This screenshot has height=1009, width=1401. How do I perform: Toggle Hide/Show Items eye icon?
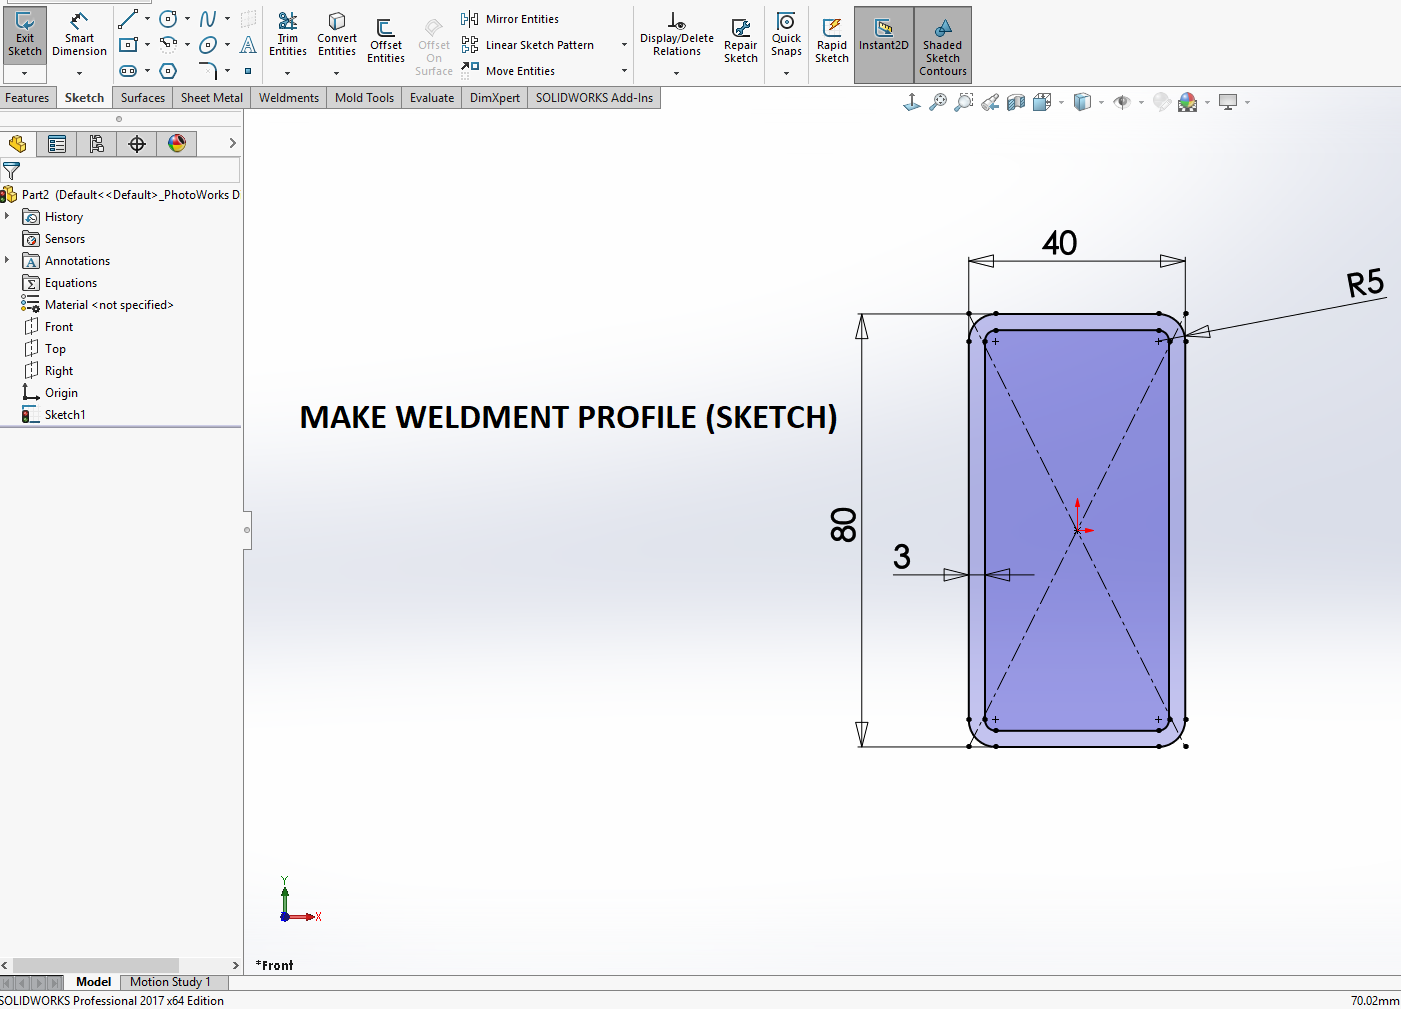(1124, 101)
